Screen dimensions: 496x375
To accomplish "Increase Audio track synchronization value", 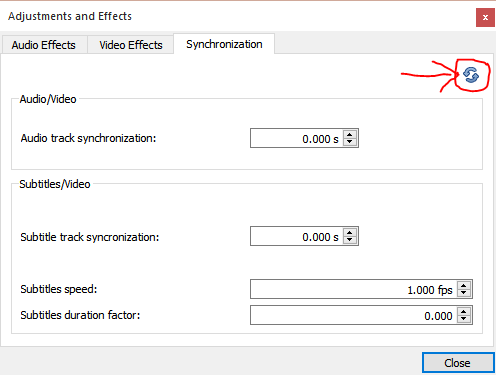I will click(350, 135).
